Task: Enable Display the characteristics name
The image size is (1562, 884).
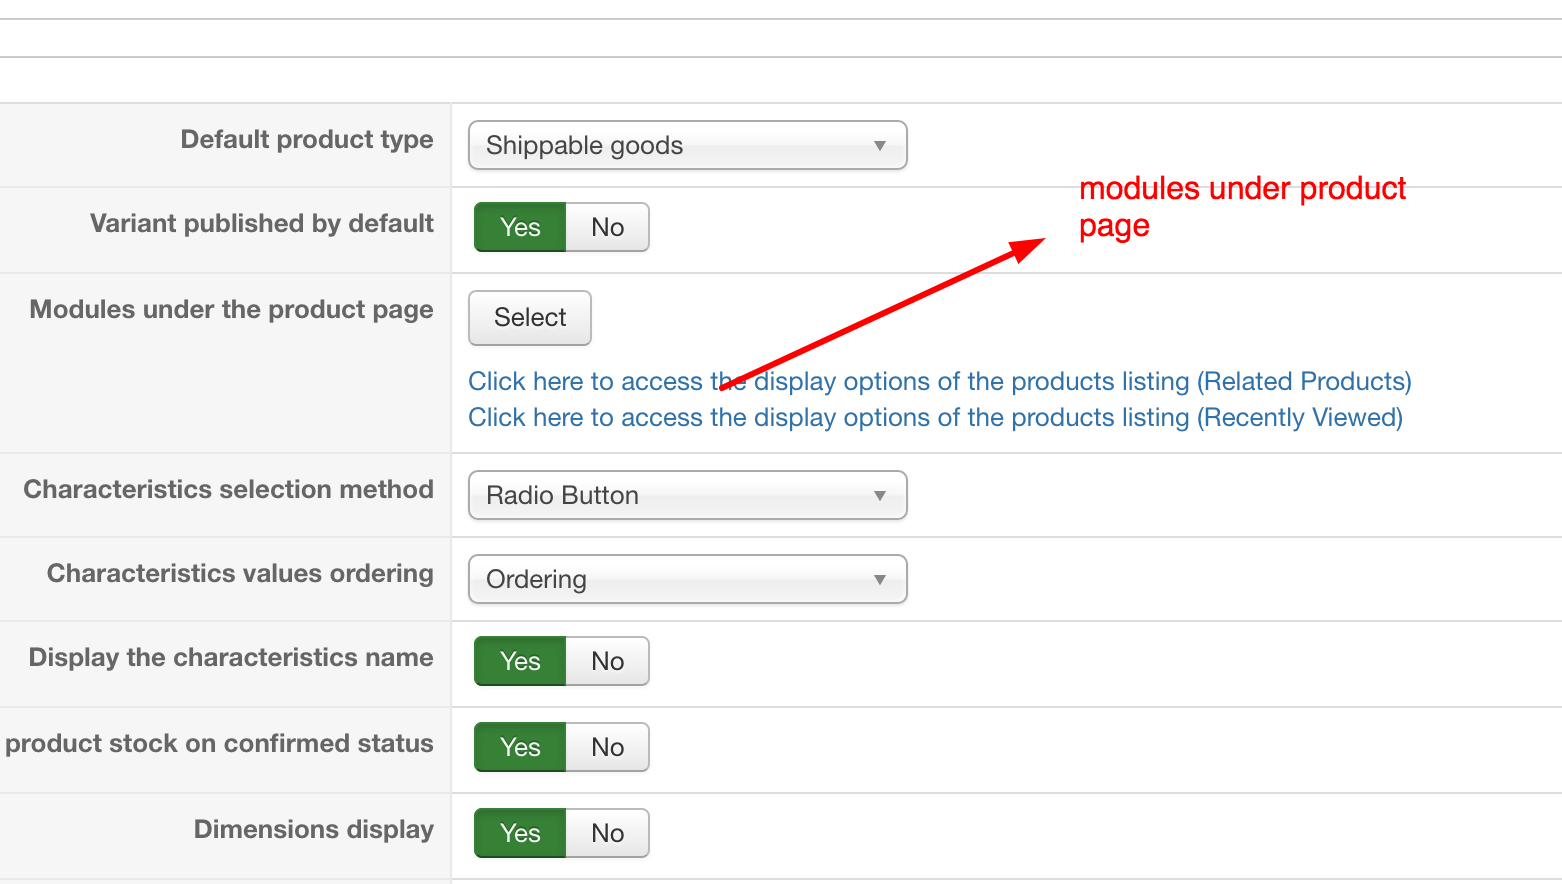Action: tap(520, 661)
